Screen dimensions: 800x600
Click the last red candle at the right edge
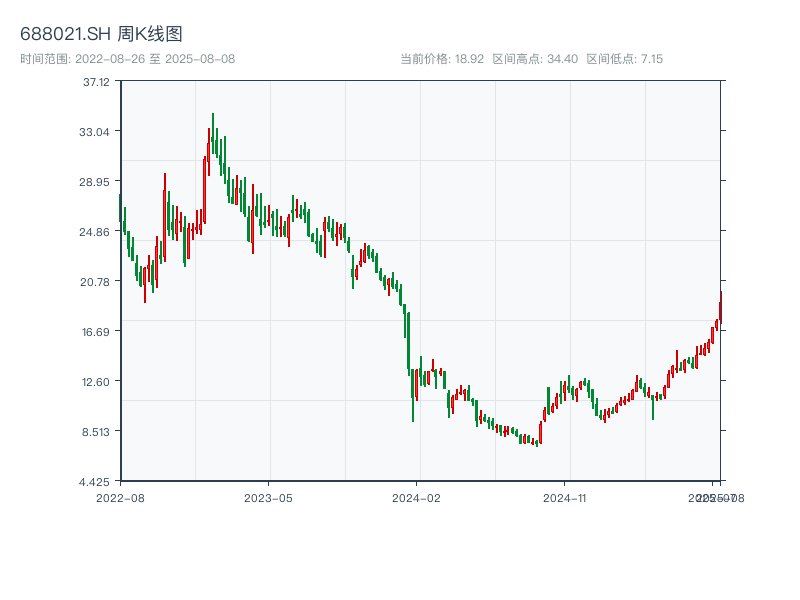pyautogui.click(x=721, y=308)
